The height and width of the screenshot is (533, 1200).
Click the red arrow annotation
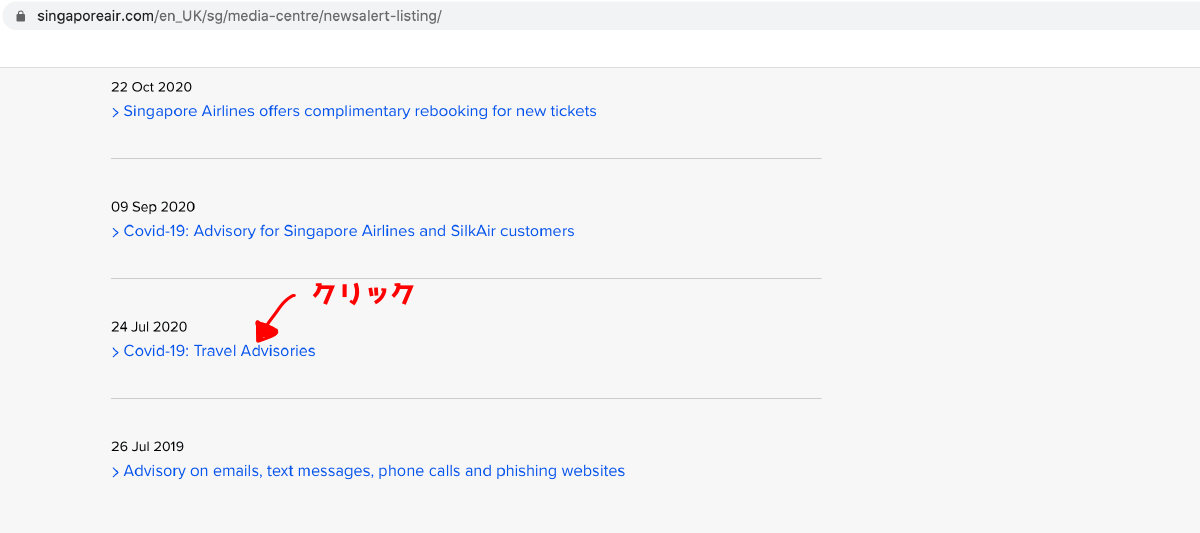click(x=276, y=318)
